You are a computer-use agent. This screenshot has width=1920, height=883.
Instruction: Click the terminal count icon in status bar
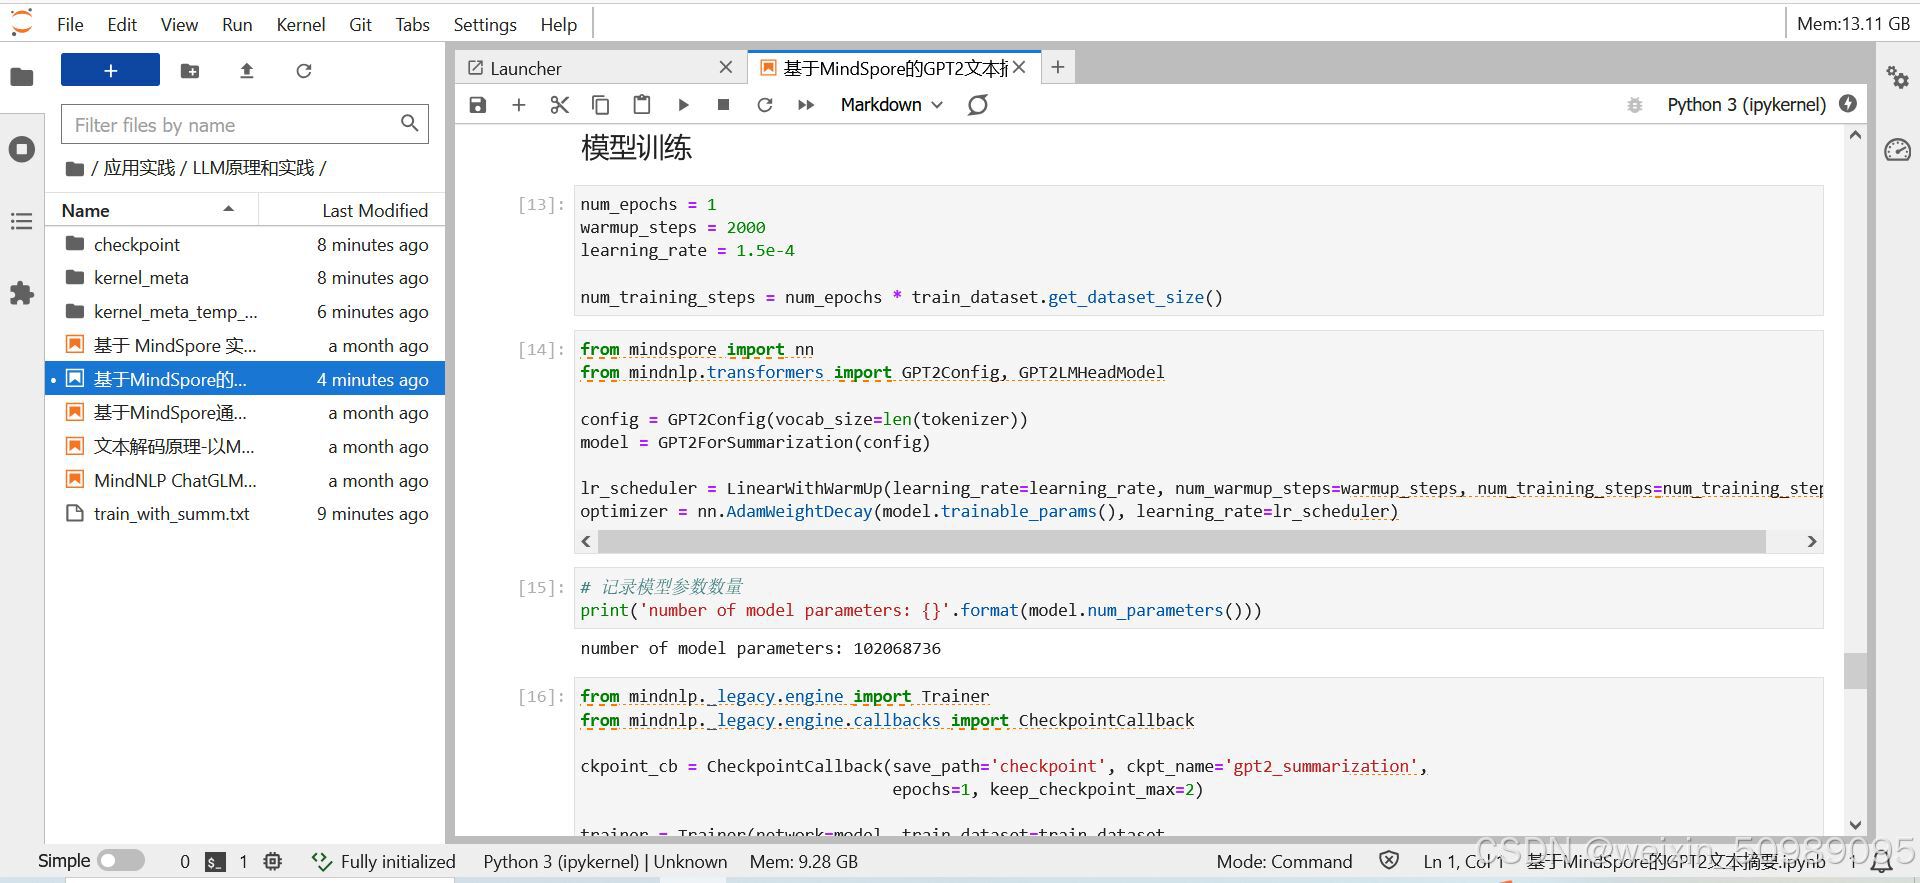(x=215, y=861)
